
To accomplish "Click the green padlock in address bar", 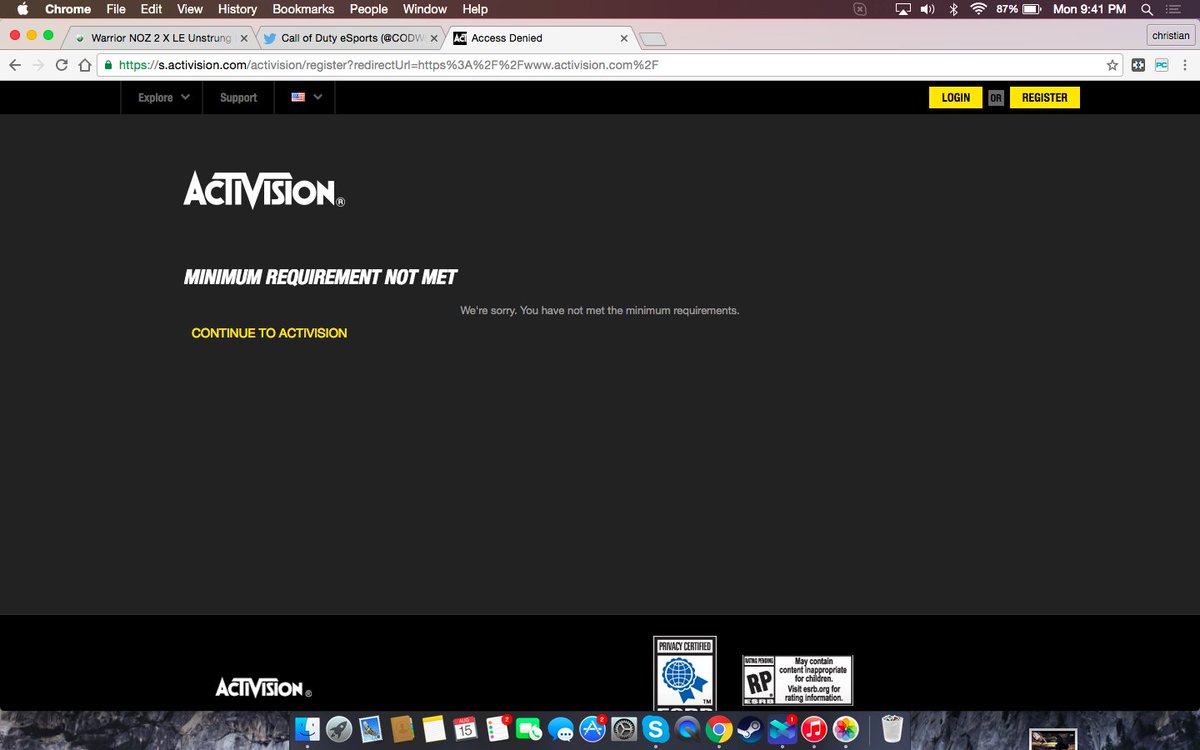I will 109,65.
